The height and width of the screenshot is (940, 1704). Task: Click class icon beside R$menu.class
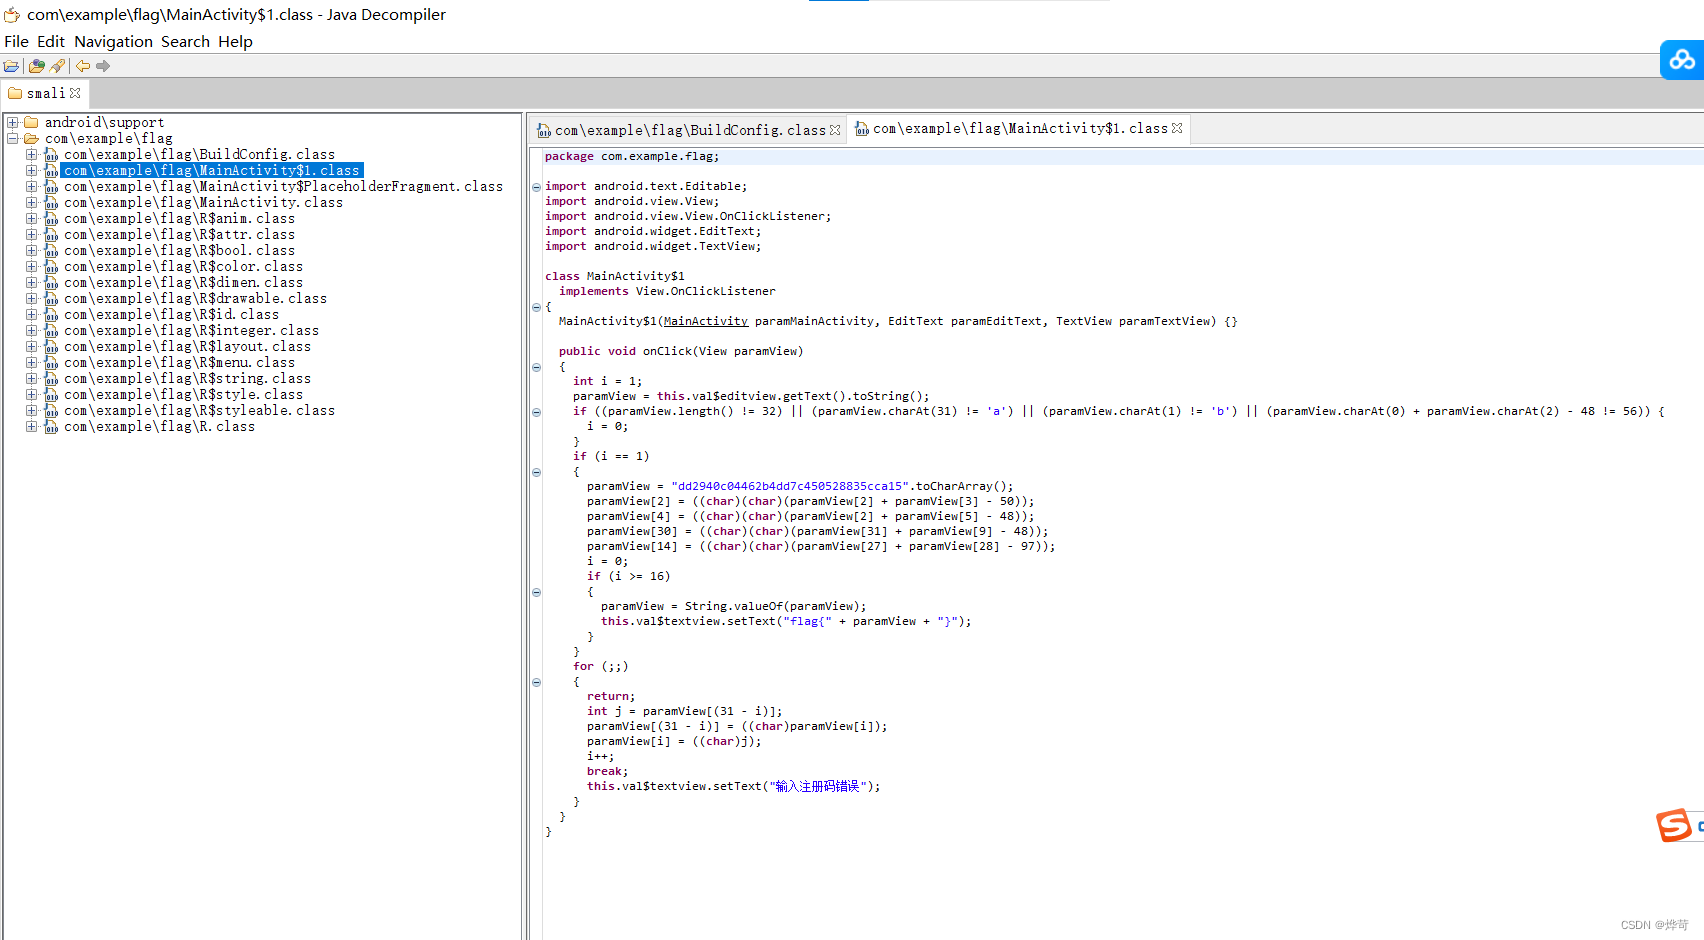pos(51,362)
